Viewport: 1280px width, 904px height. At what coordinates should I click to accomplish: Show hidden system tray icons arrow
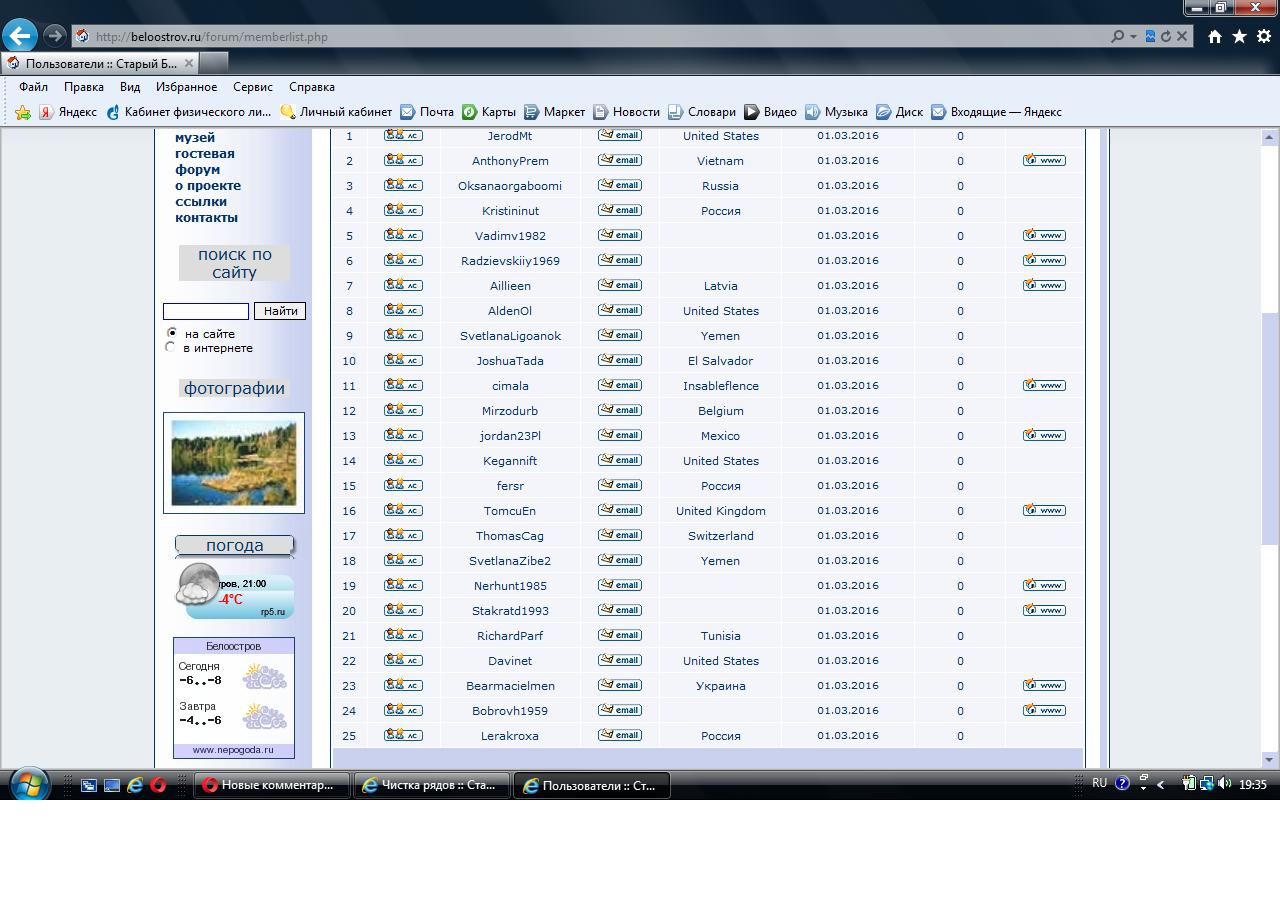click(1160, 785)
